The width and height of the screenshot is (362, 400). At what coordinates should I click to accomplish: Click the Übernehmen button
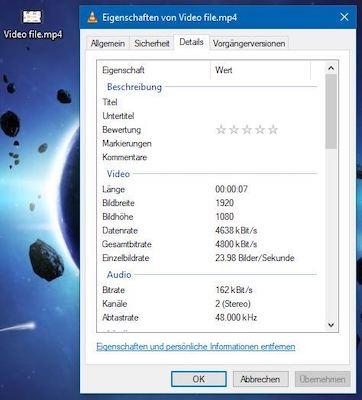pyautogui.click(x=322, y=379)
